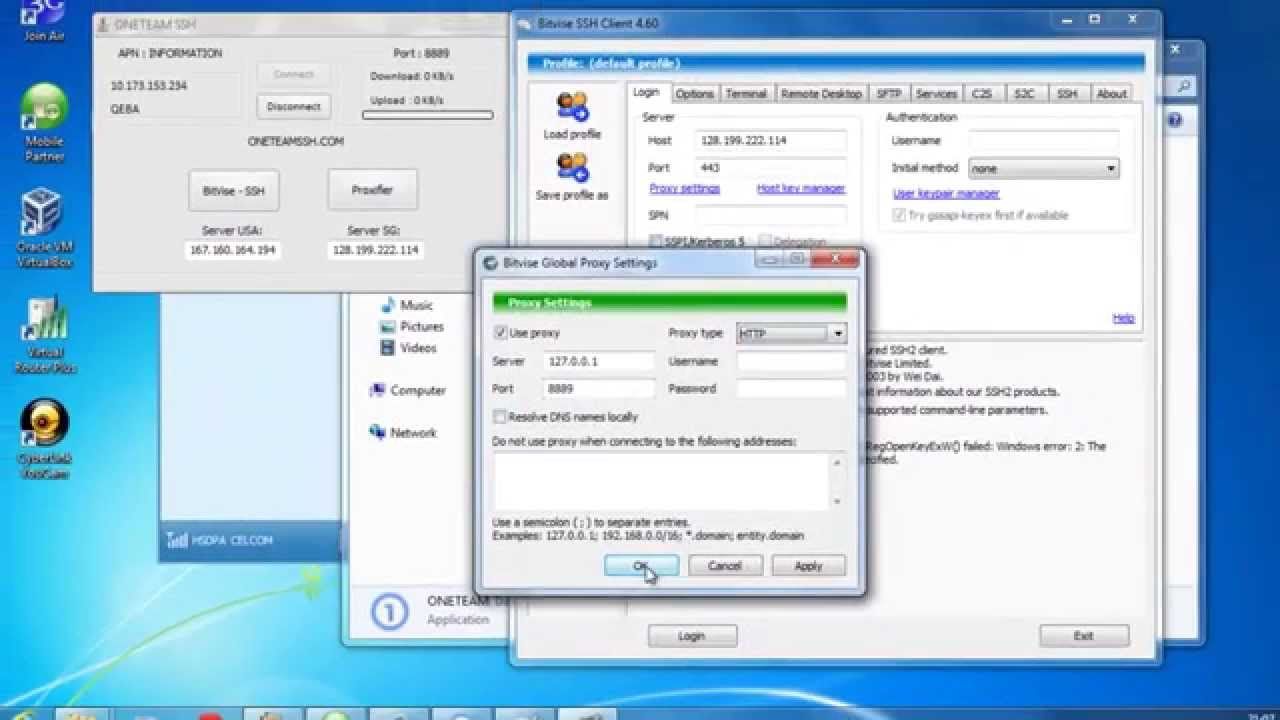Click the Help link in Bitvise
The width and height of the screenshot is (1280, 720).
(x=1123, y=318)
